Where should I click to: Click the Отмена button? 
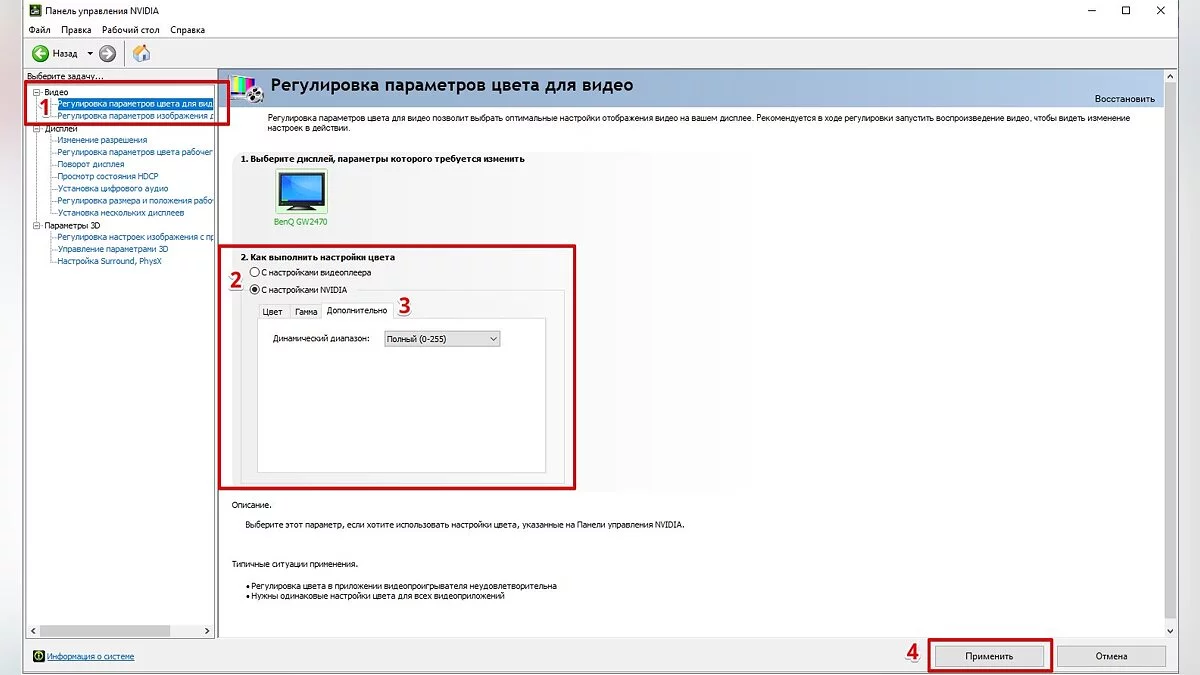pyautogui.click(x=1111, y=656)
